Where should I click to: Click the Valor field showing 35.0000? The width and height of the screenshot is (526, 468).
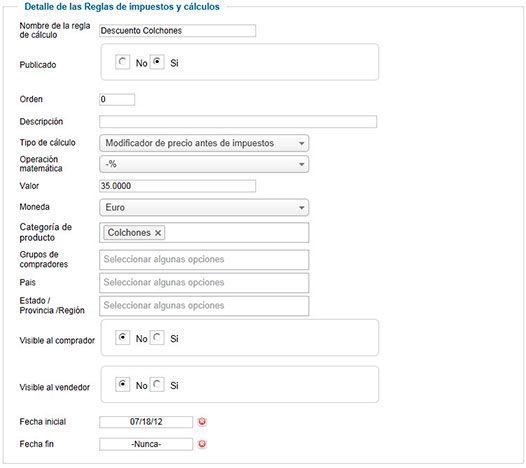pos(177,186)
